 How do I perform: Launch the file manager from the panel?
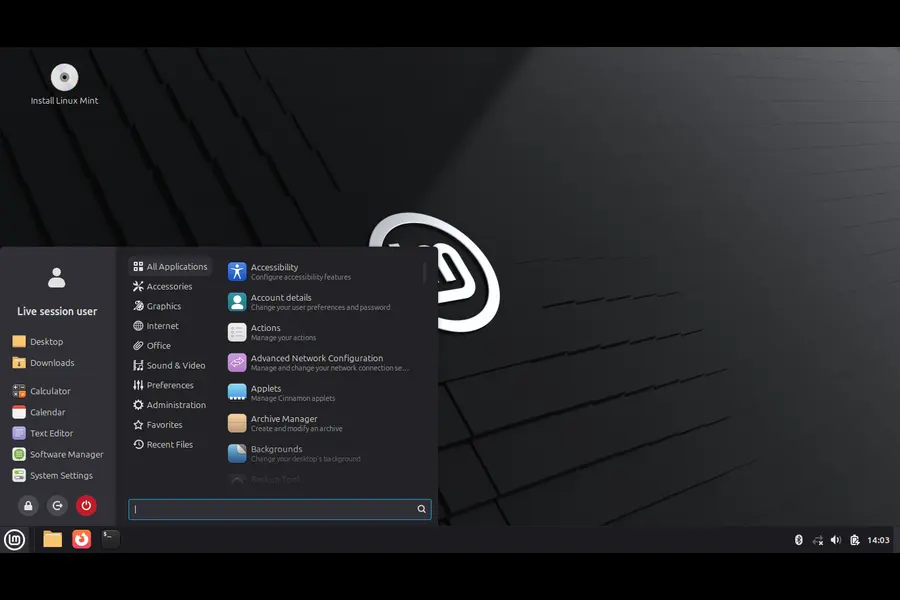(x=52, y=539)
